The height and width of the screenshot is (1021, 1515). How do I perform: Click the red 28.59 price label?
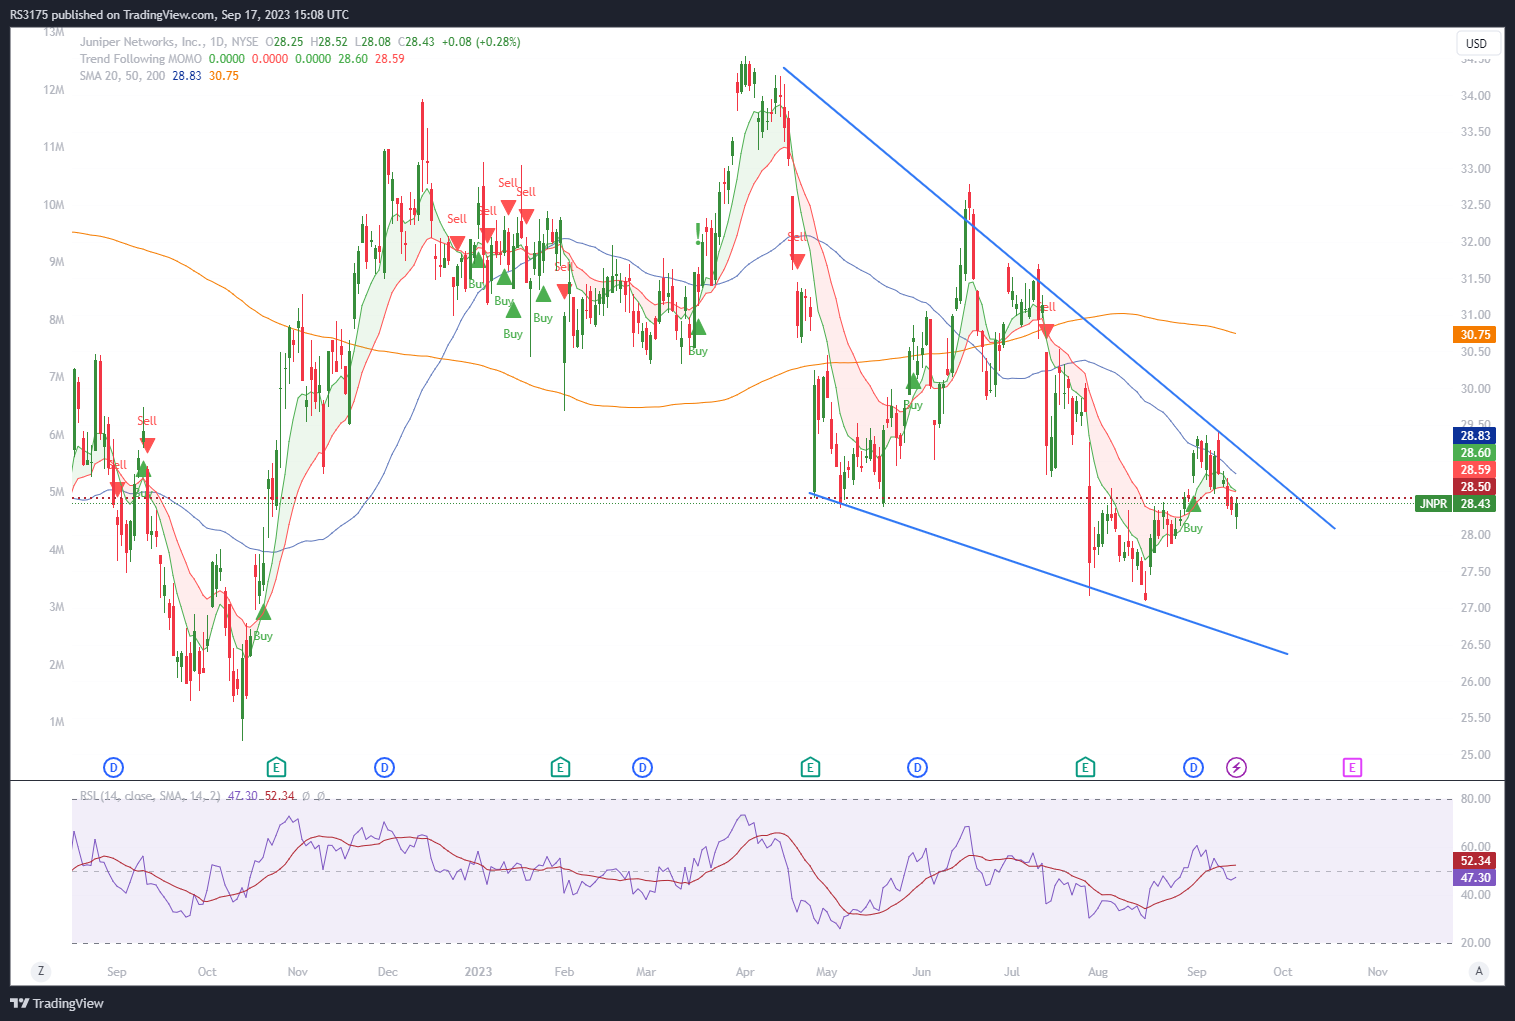(x=1475, y=470)
